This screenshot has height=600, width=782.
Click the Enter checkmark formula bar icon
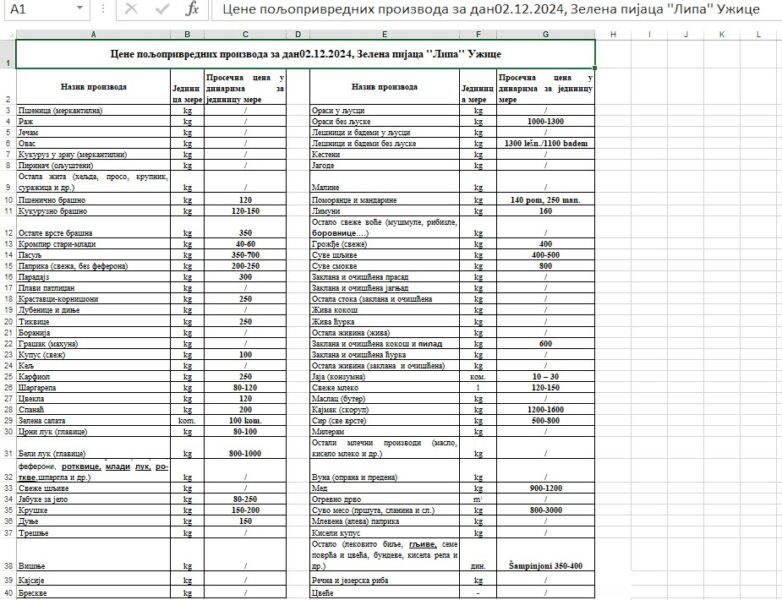click(162, 9)
